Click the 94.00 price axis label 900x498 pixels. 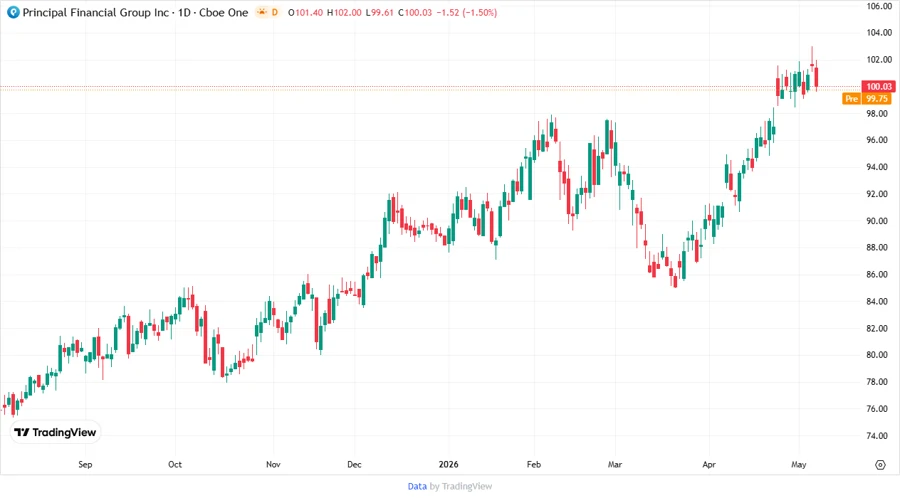click(879, 167)
